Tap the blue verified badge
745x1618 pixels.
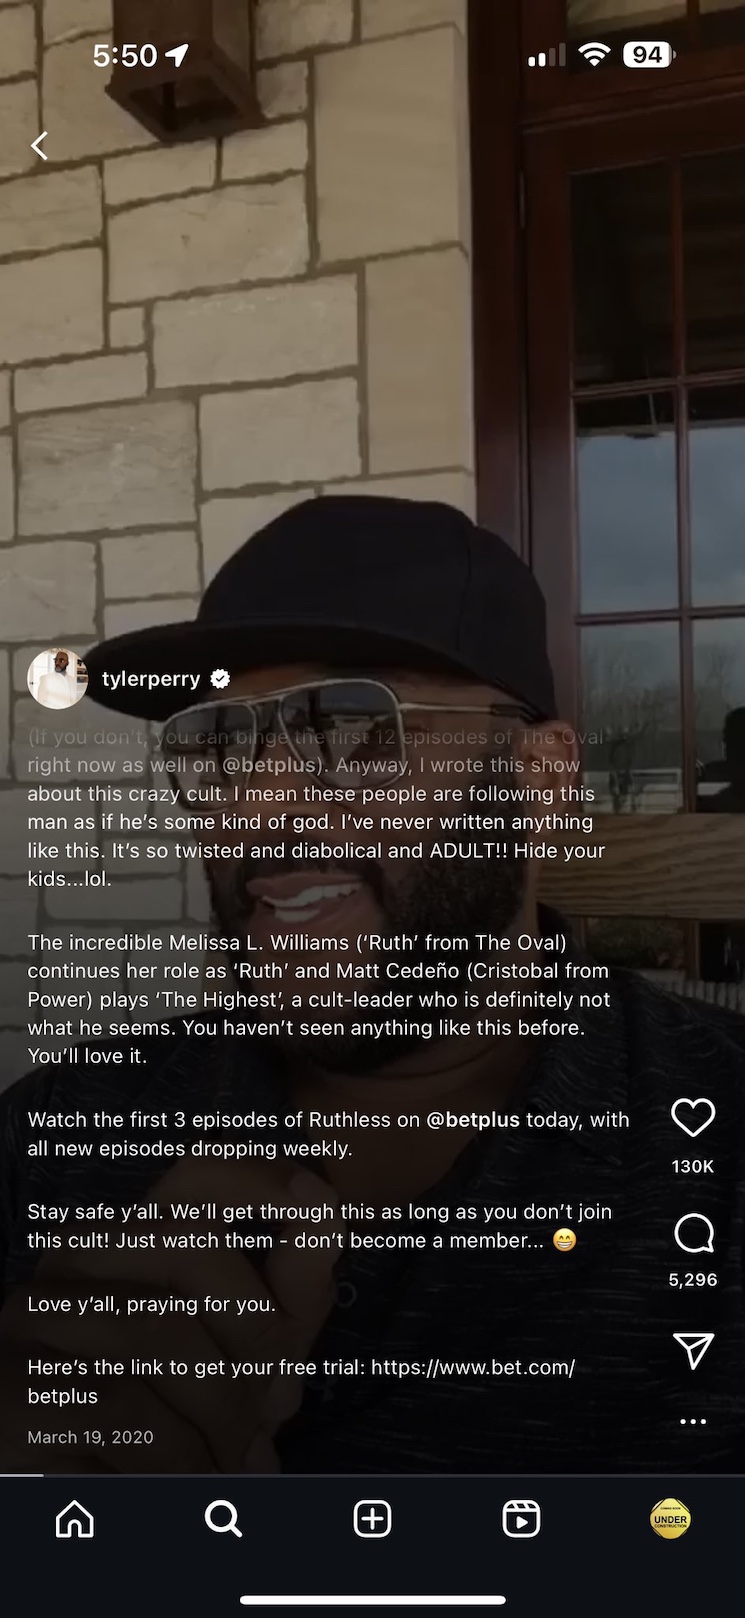coord(220,679)
